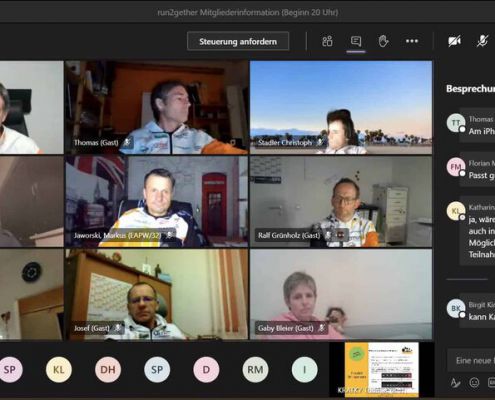
Task: Open the emoji picker in chat
Action: (474, 382)
